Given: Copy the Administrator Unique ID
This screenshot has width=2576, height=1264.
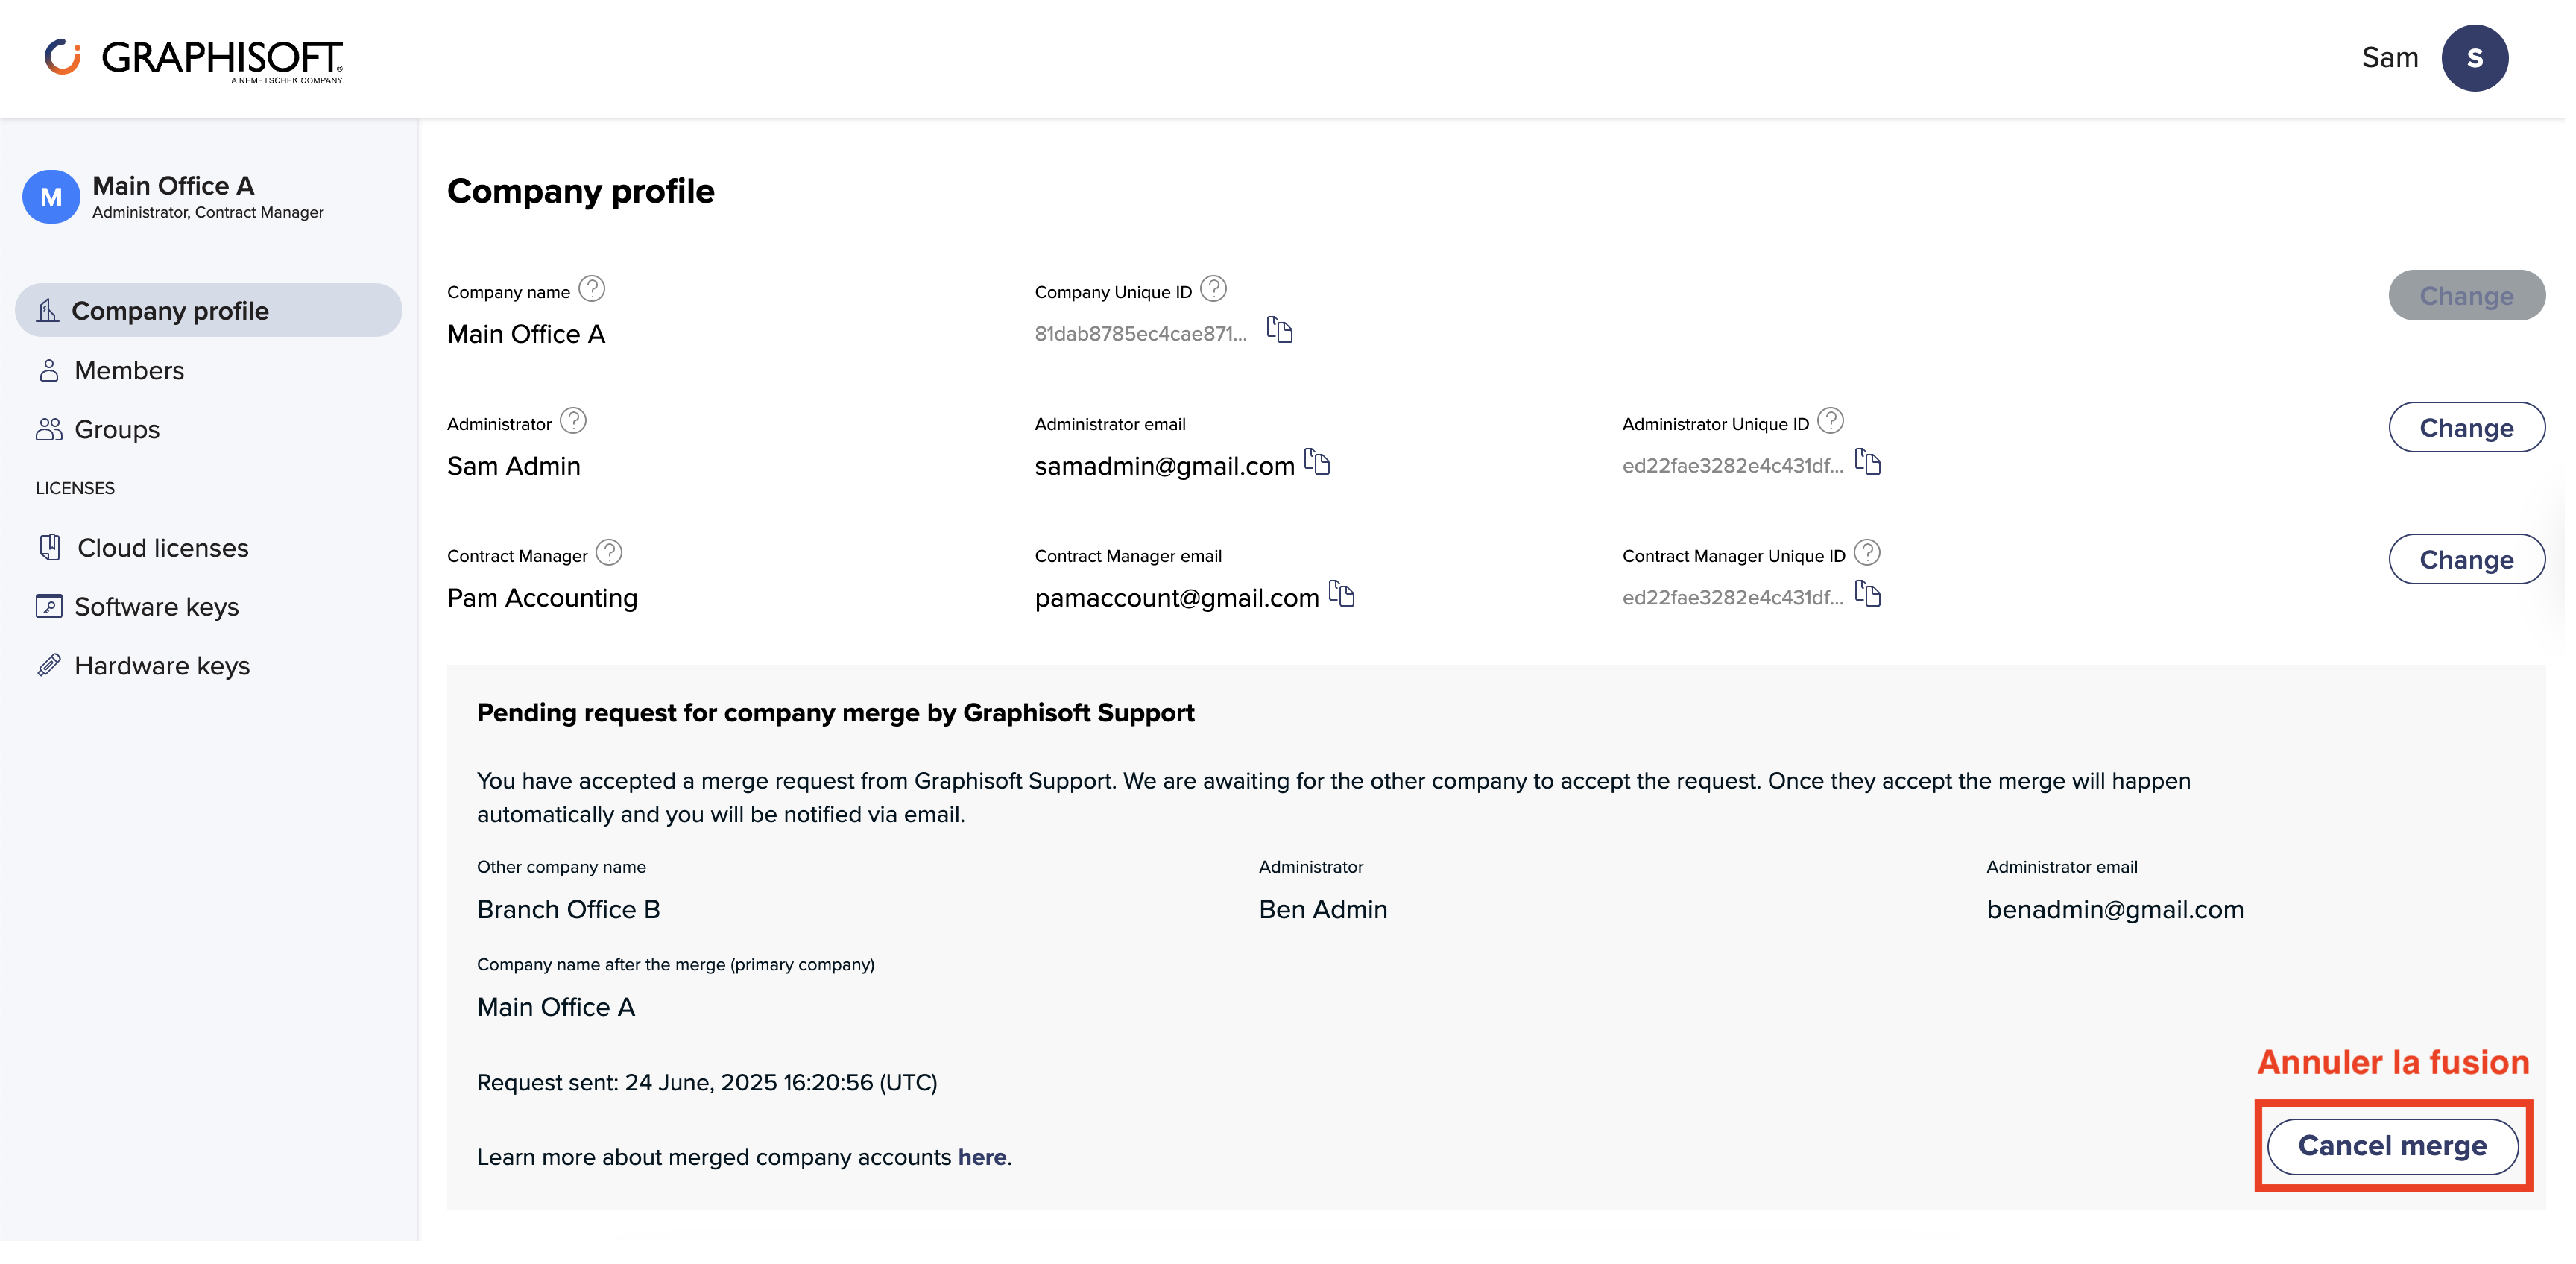Looking at the screenshot, I should pyautogui.click(x=1867, y=461).
